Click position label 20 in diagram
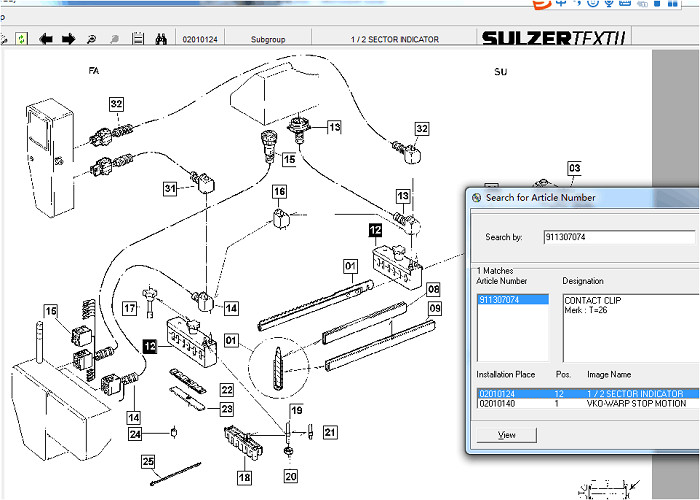Image resolution: width=700 pixels, height=500 pixels. [x=291, y=476]
